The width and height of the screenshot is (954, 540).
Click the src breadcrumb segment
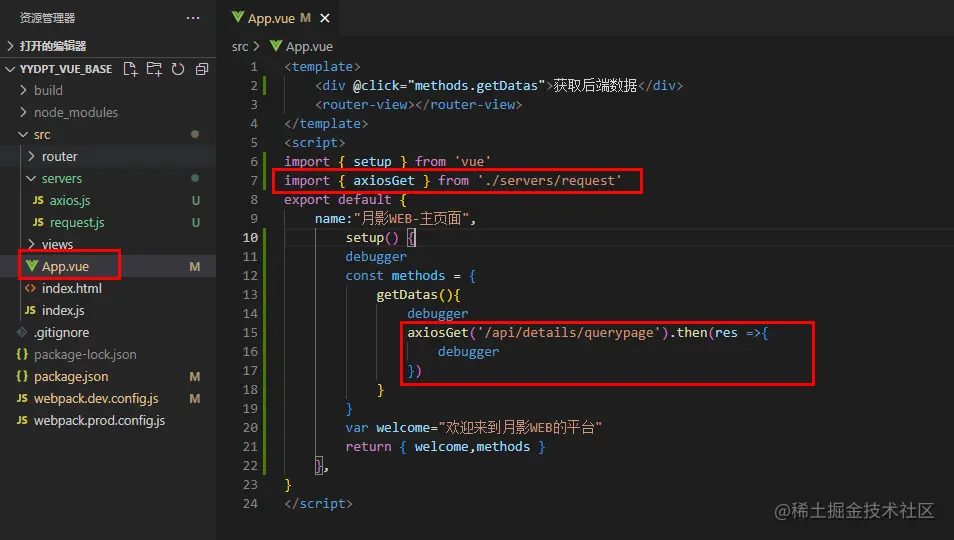[240, 46]
